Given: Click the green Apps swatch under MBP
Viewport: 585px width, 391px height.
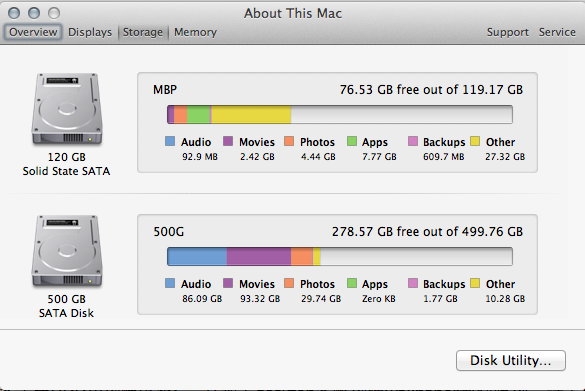Looking at the screenshot, I should point(352,141).
